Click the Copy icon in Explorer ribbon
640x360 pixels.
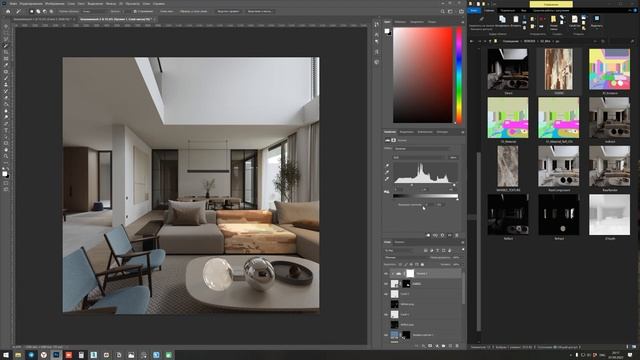click(502, 19)
